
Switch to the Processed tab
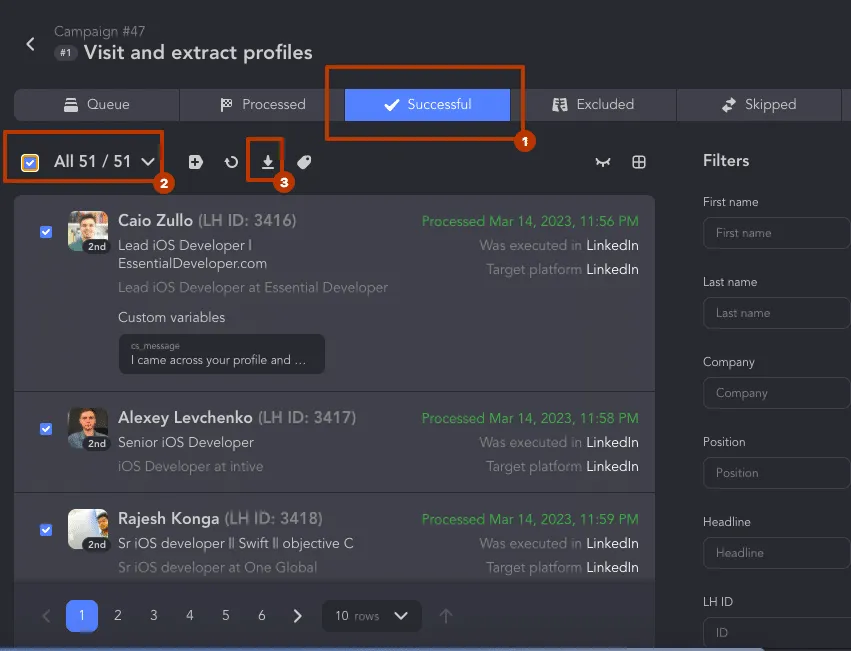coord(262,104)
